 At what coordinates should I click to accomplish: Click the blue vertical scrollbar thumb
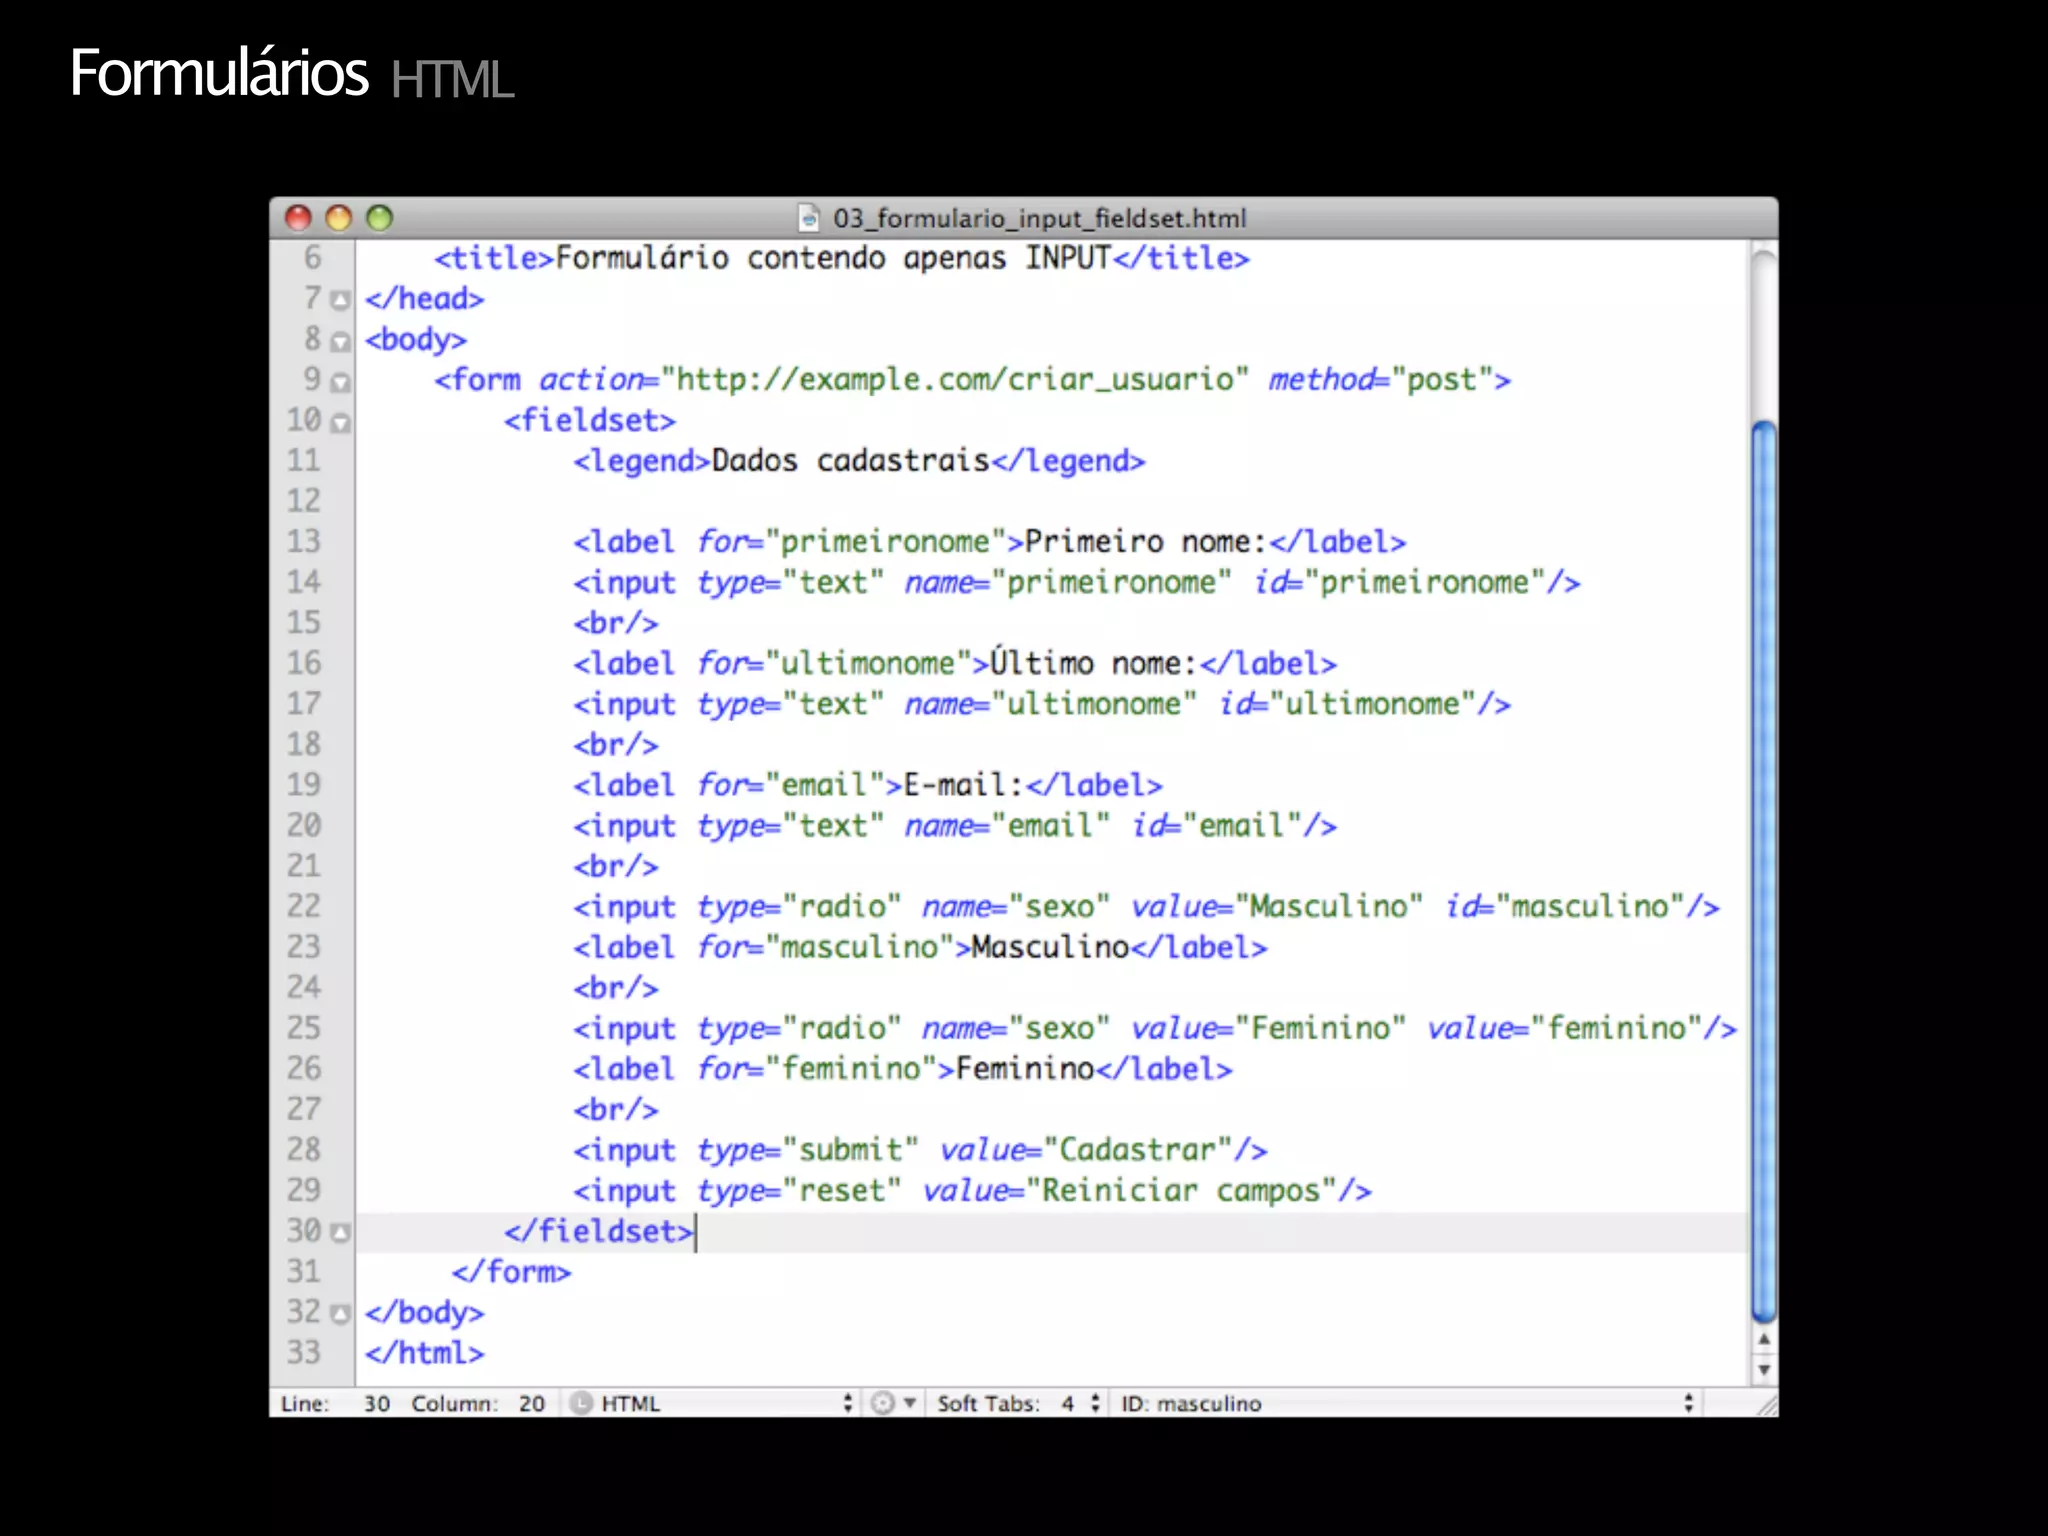(1764, 870)
